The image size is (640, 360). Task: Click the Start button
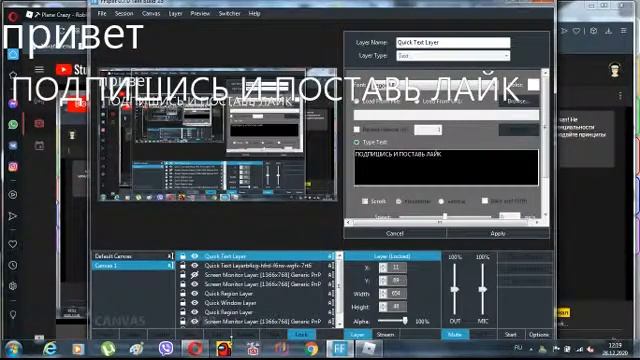click(511, 334)
